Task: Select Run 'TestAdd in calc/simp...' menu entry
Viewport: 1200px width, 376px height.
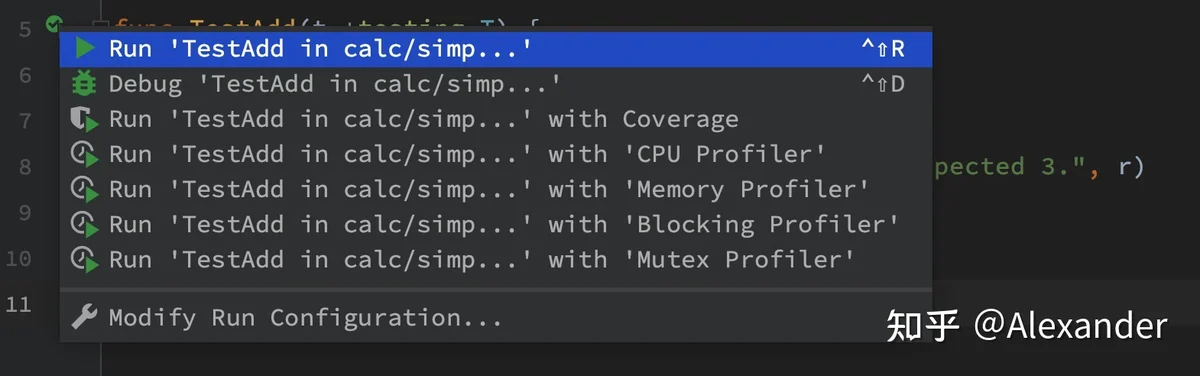Action: [x=496, y=49]
